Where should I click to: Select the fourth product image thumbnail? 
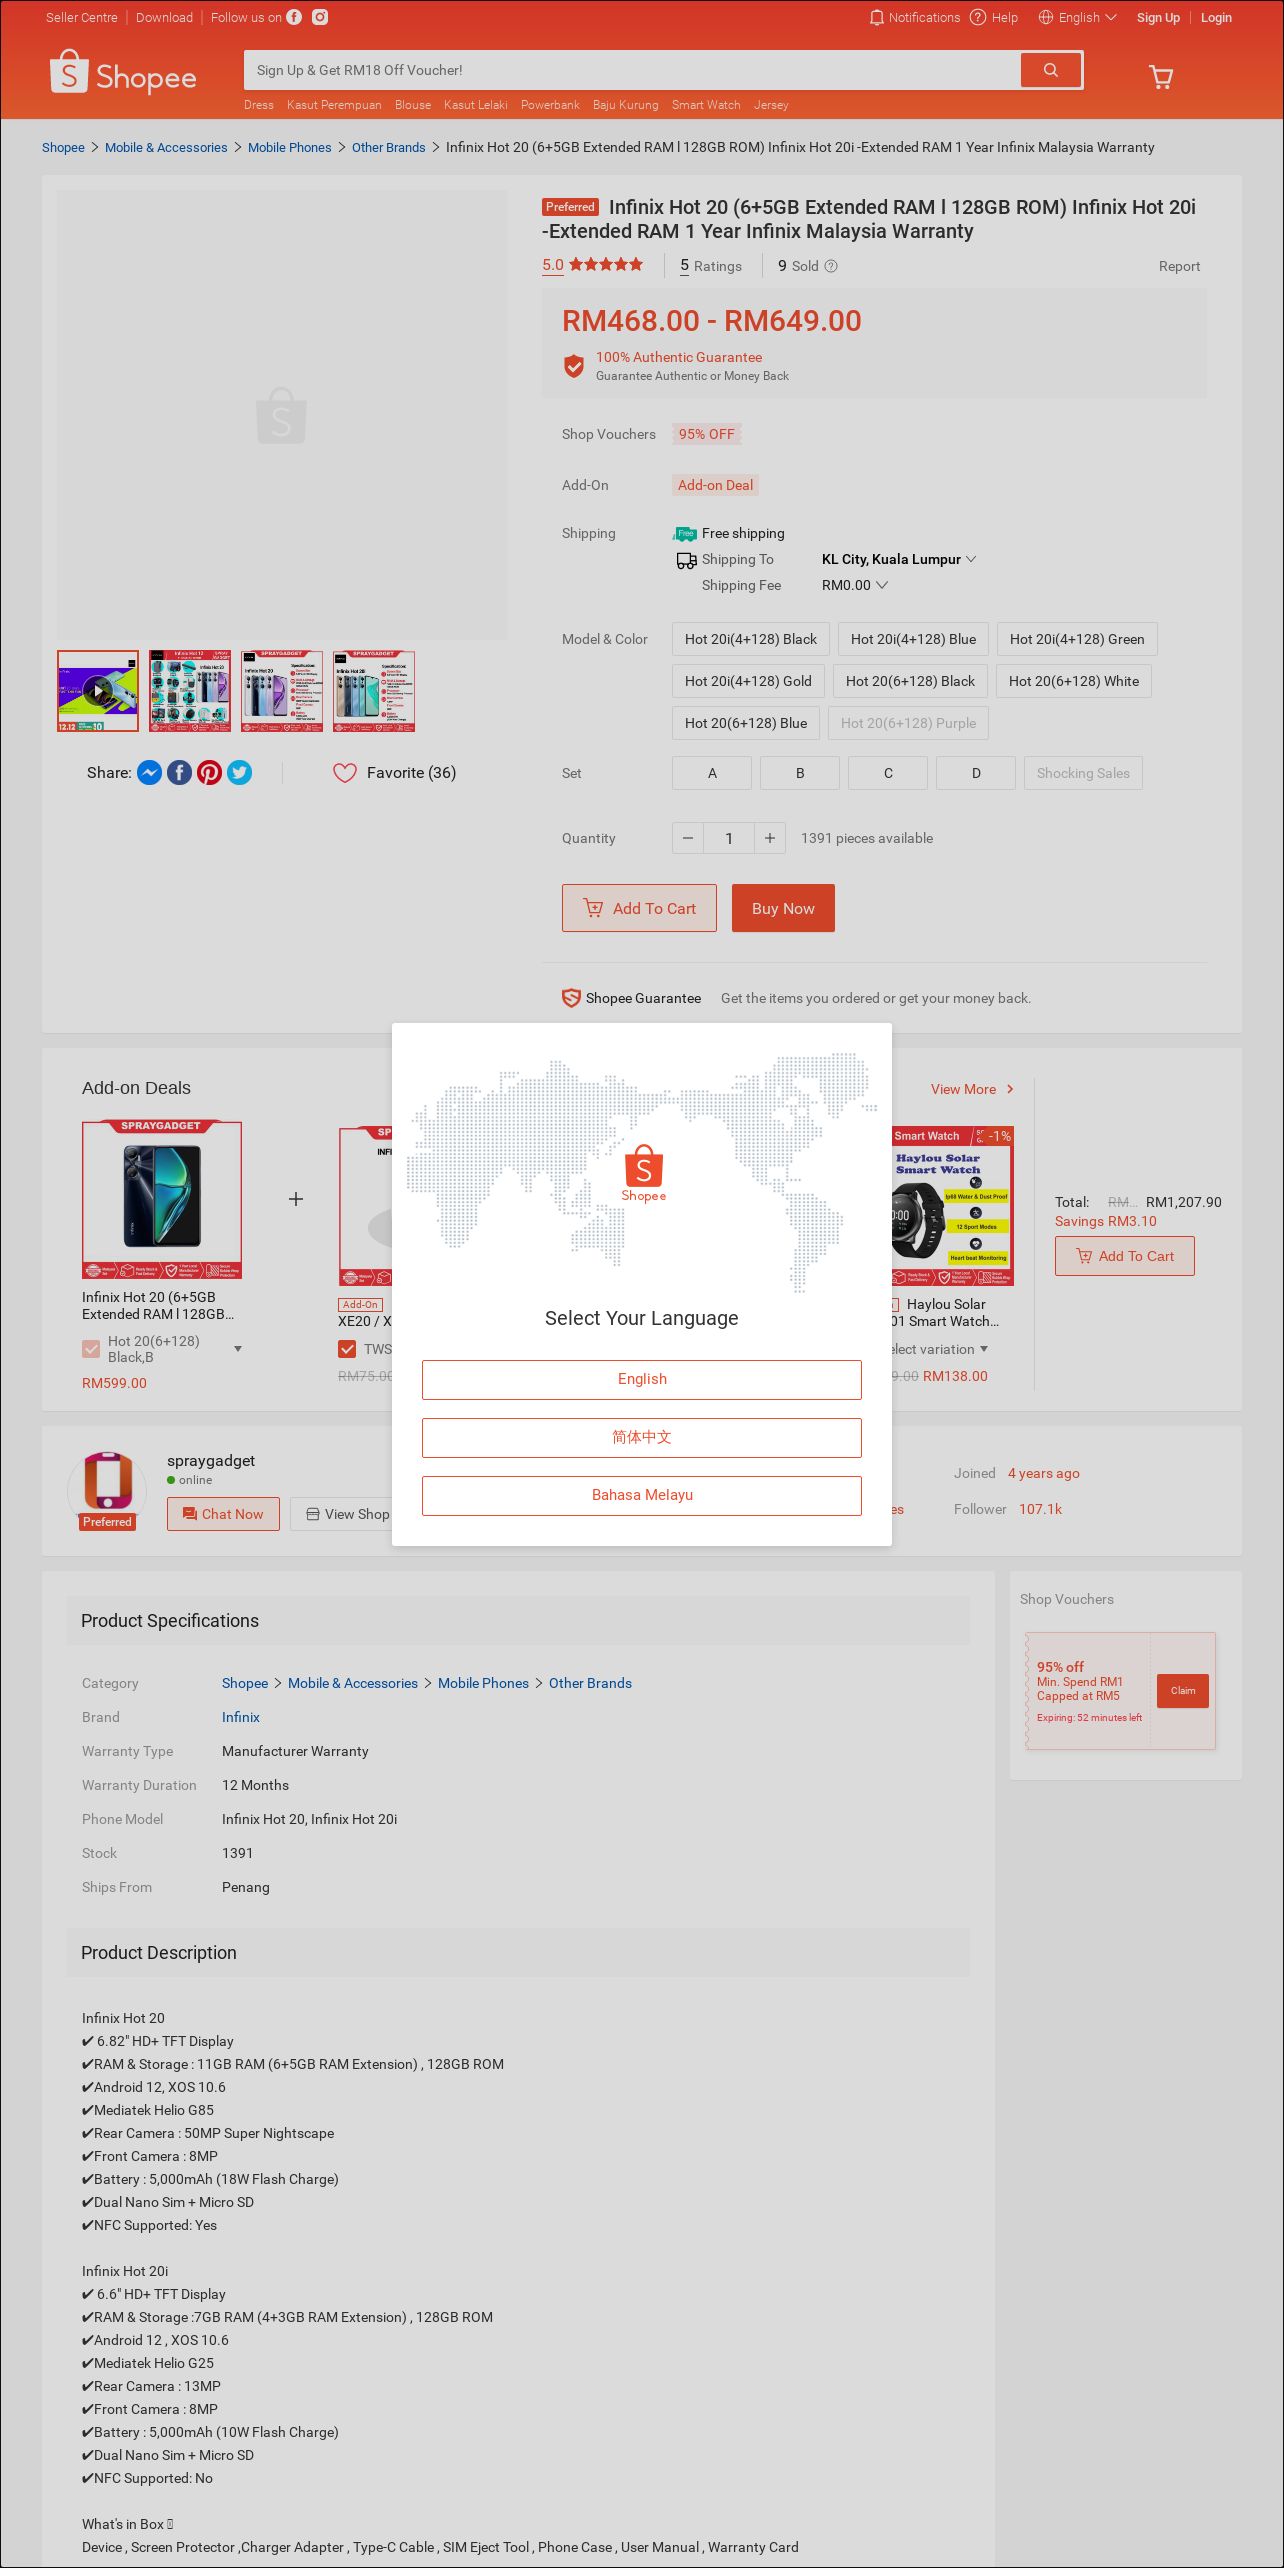[374, 691]
